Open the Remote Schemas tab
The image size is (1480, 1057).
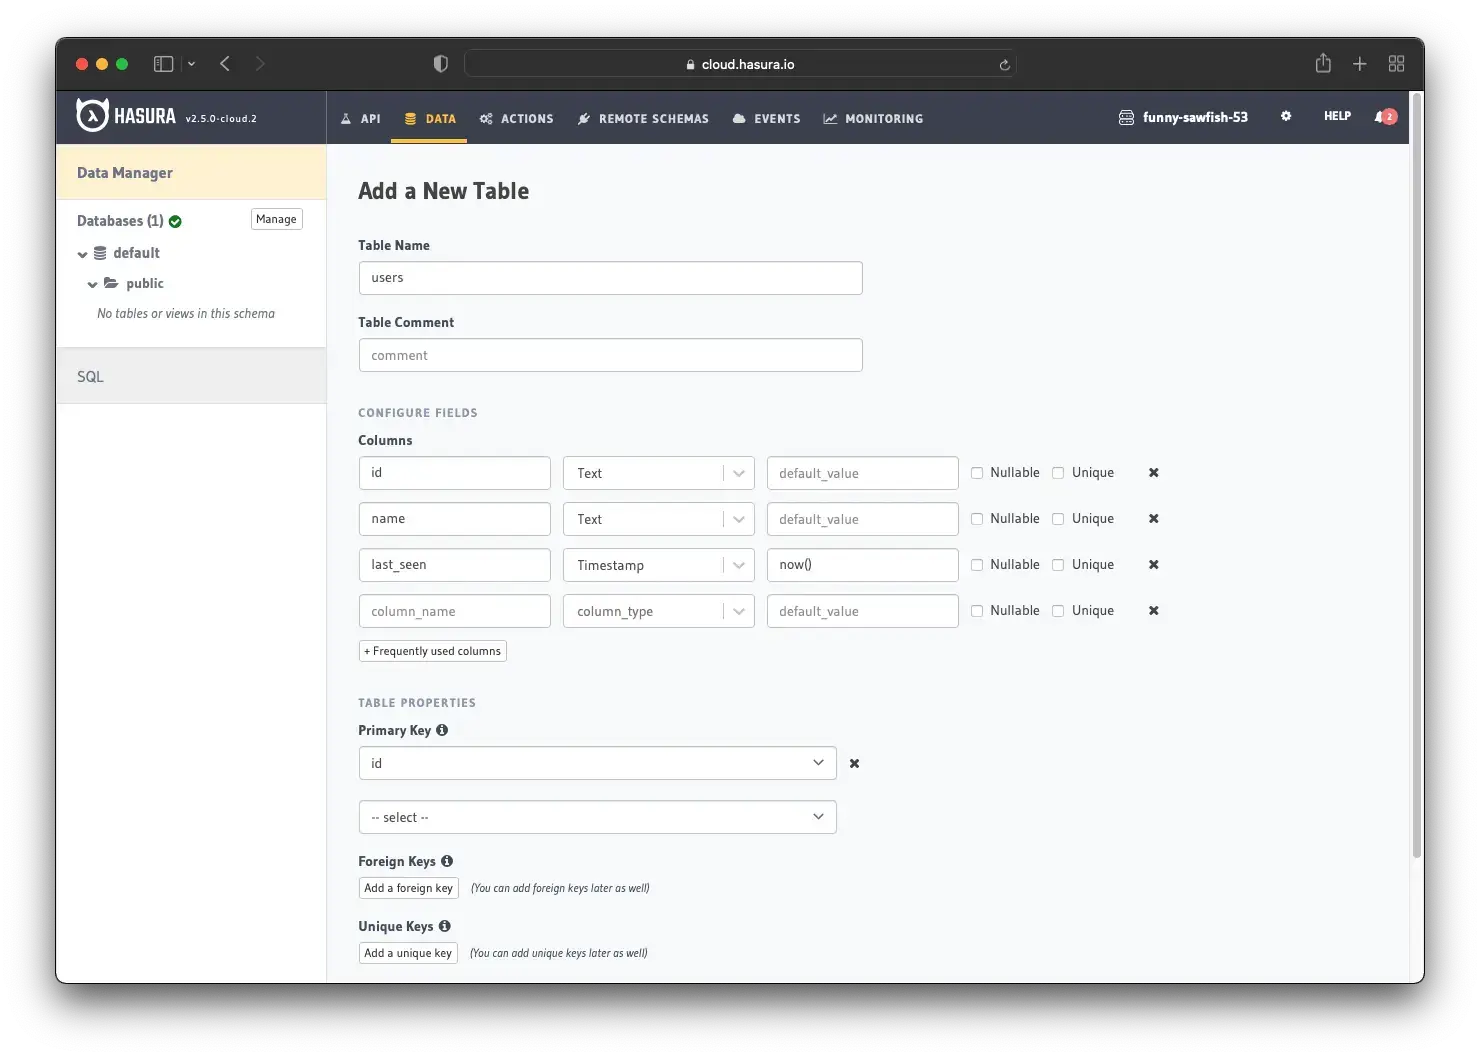643,118
